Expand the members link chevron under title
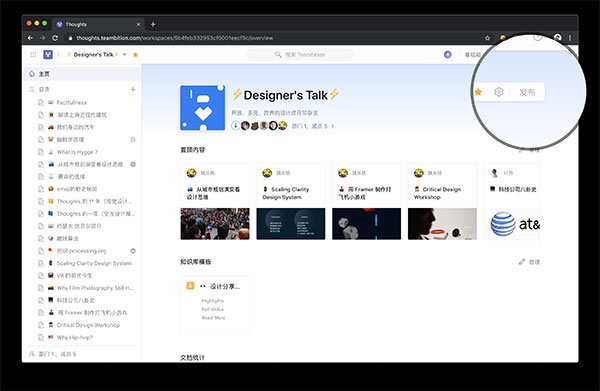The height and width of the screenshot is (391, 600). 333,126
